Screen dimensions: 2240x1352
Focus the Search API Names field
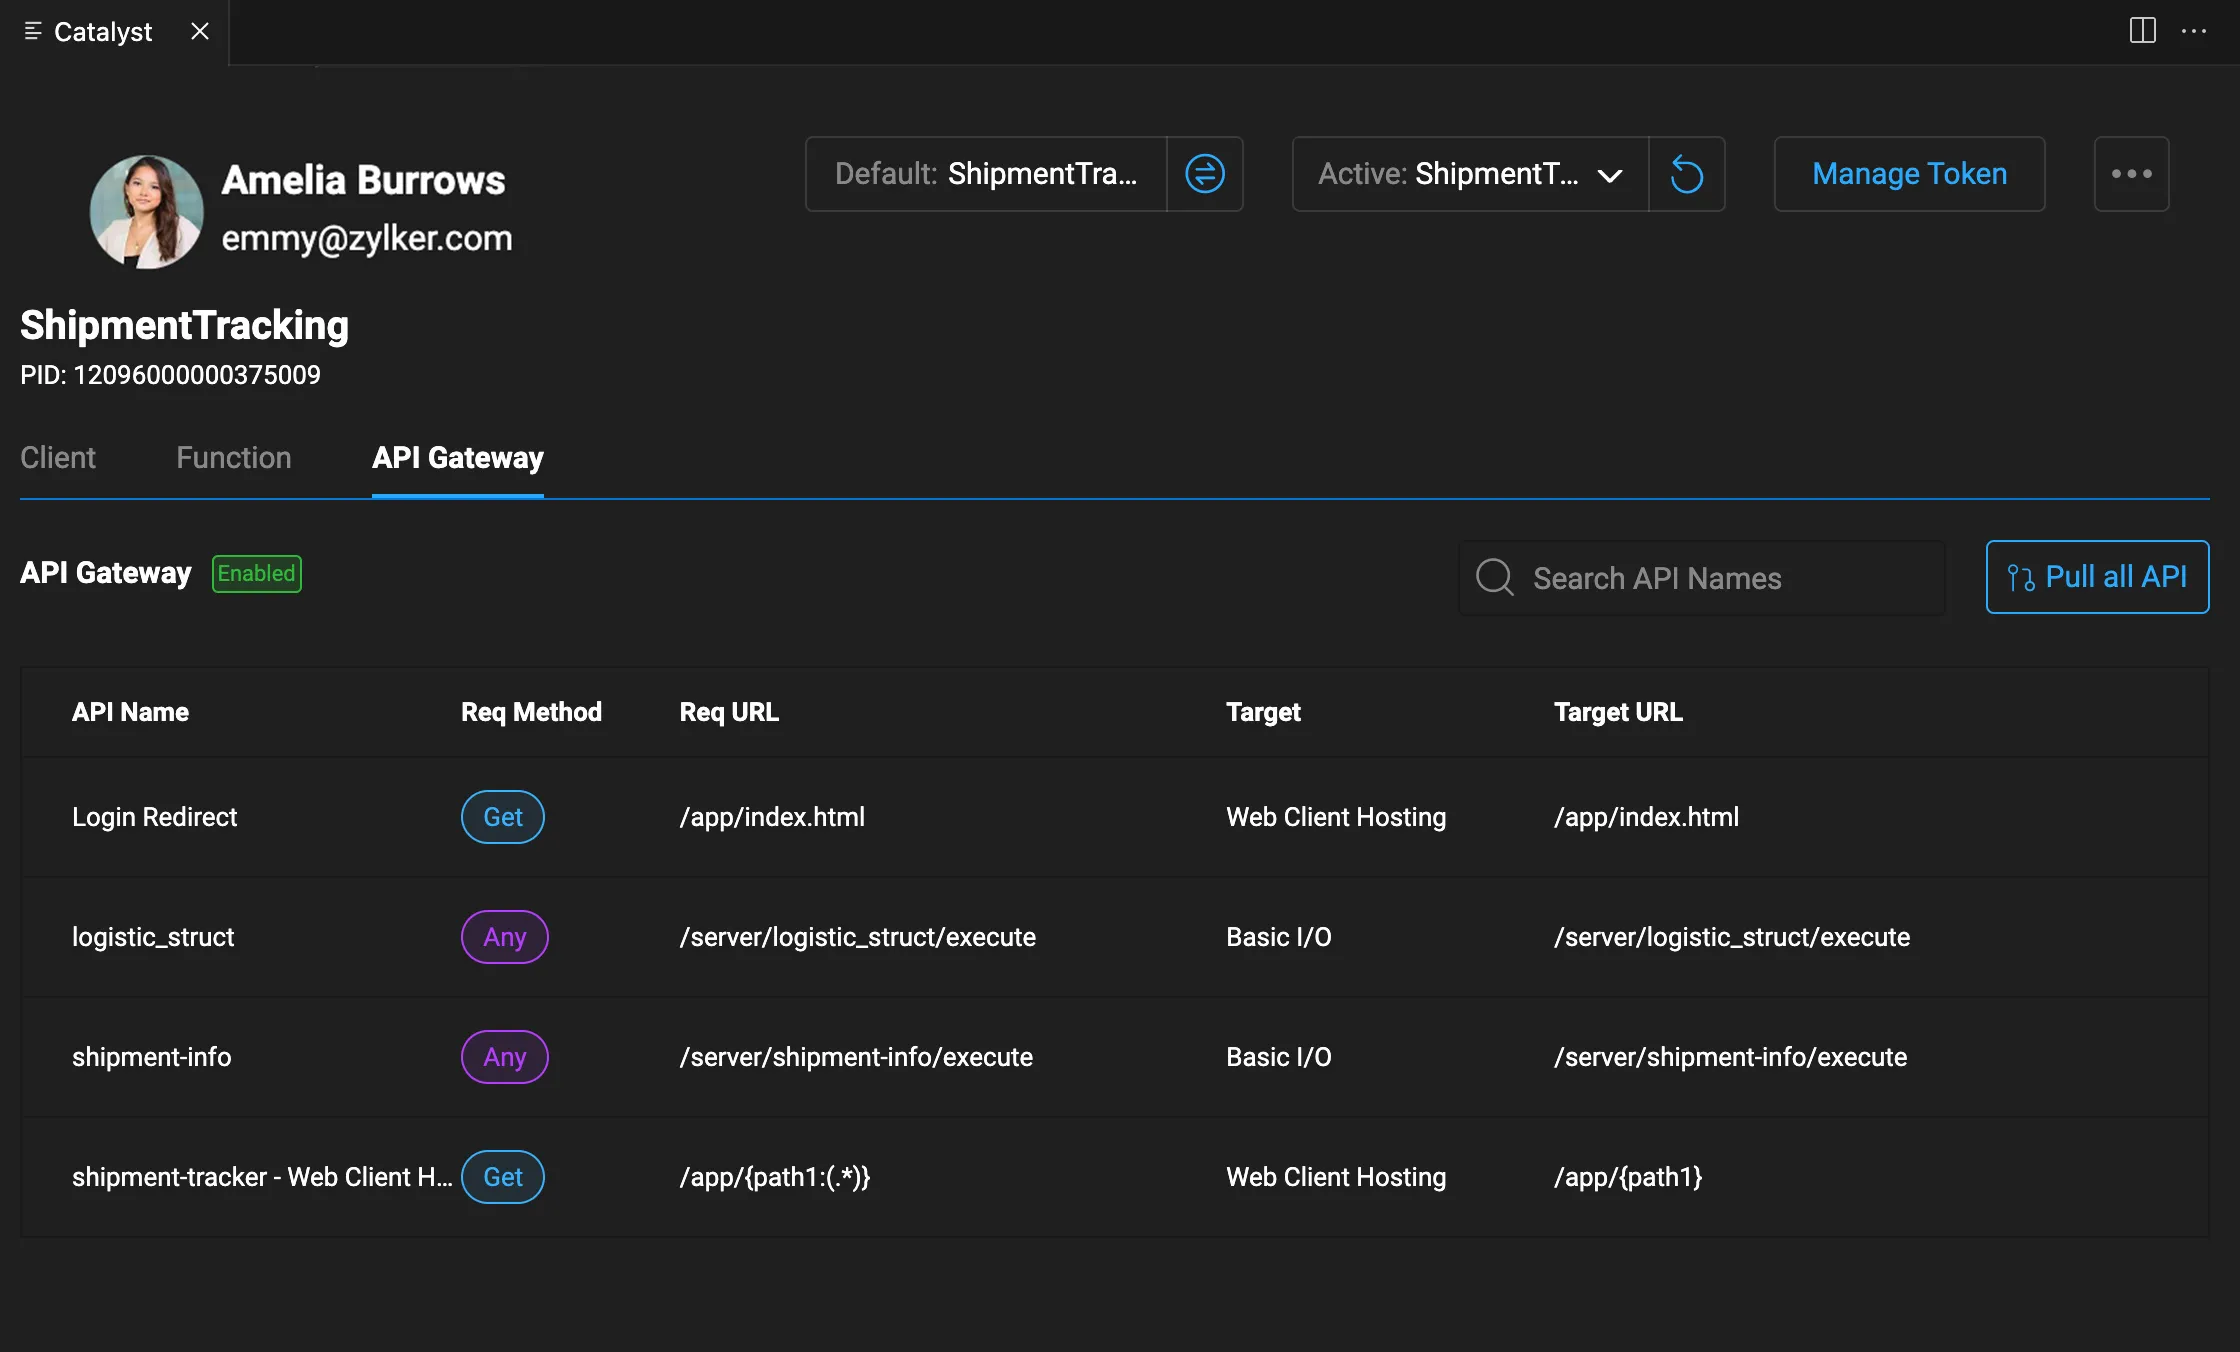[x=1702, y=577]
